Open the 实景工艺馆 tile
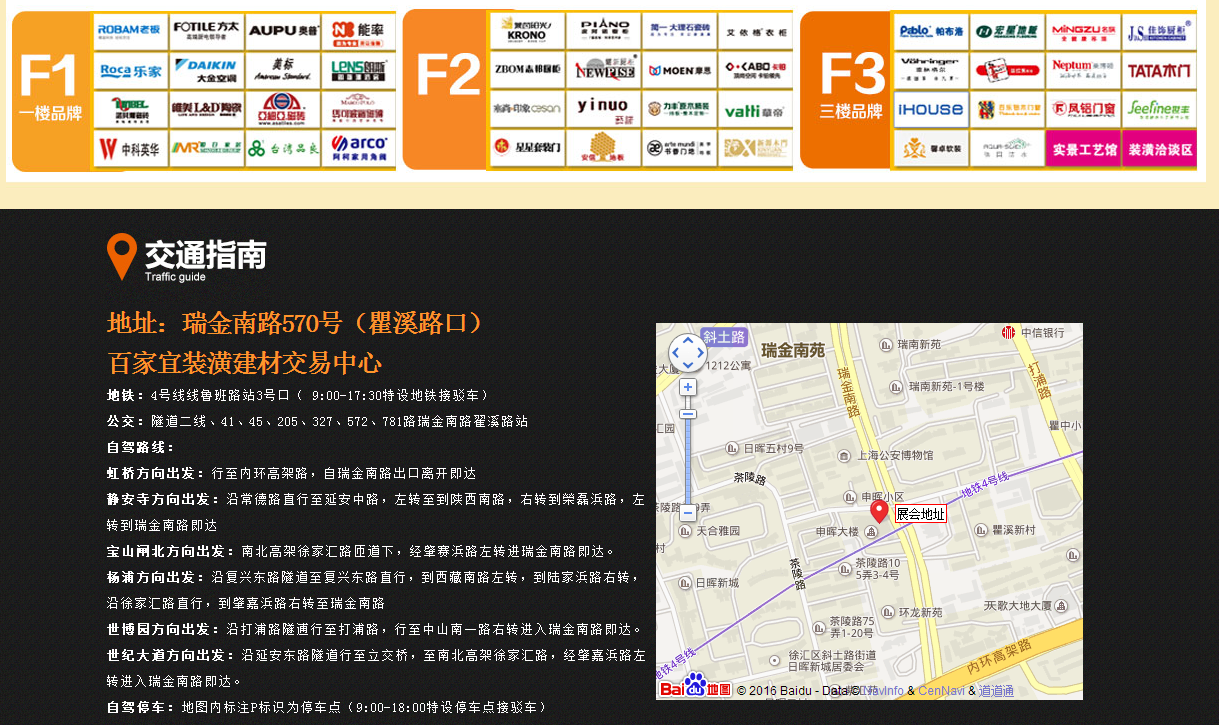This screenshot has height=725, width=1219. [x=1083, y=149]
